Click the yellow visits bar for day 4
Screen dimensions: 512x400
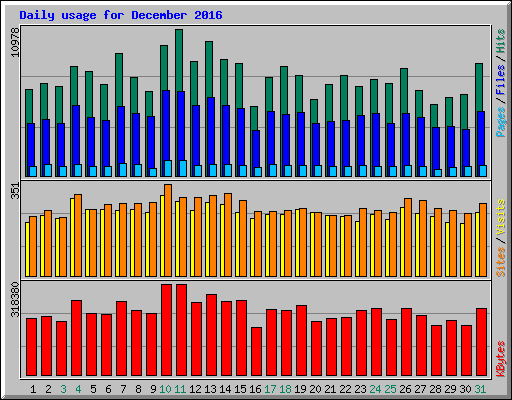pos(72,237)
